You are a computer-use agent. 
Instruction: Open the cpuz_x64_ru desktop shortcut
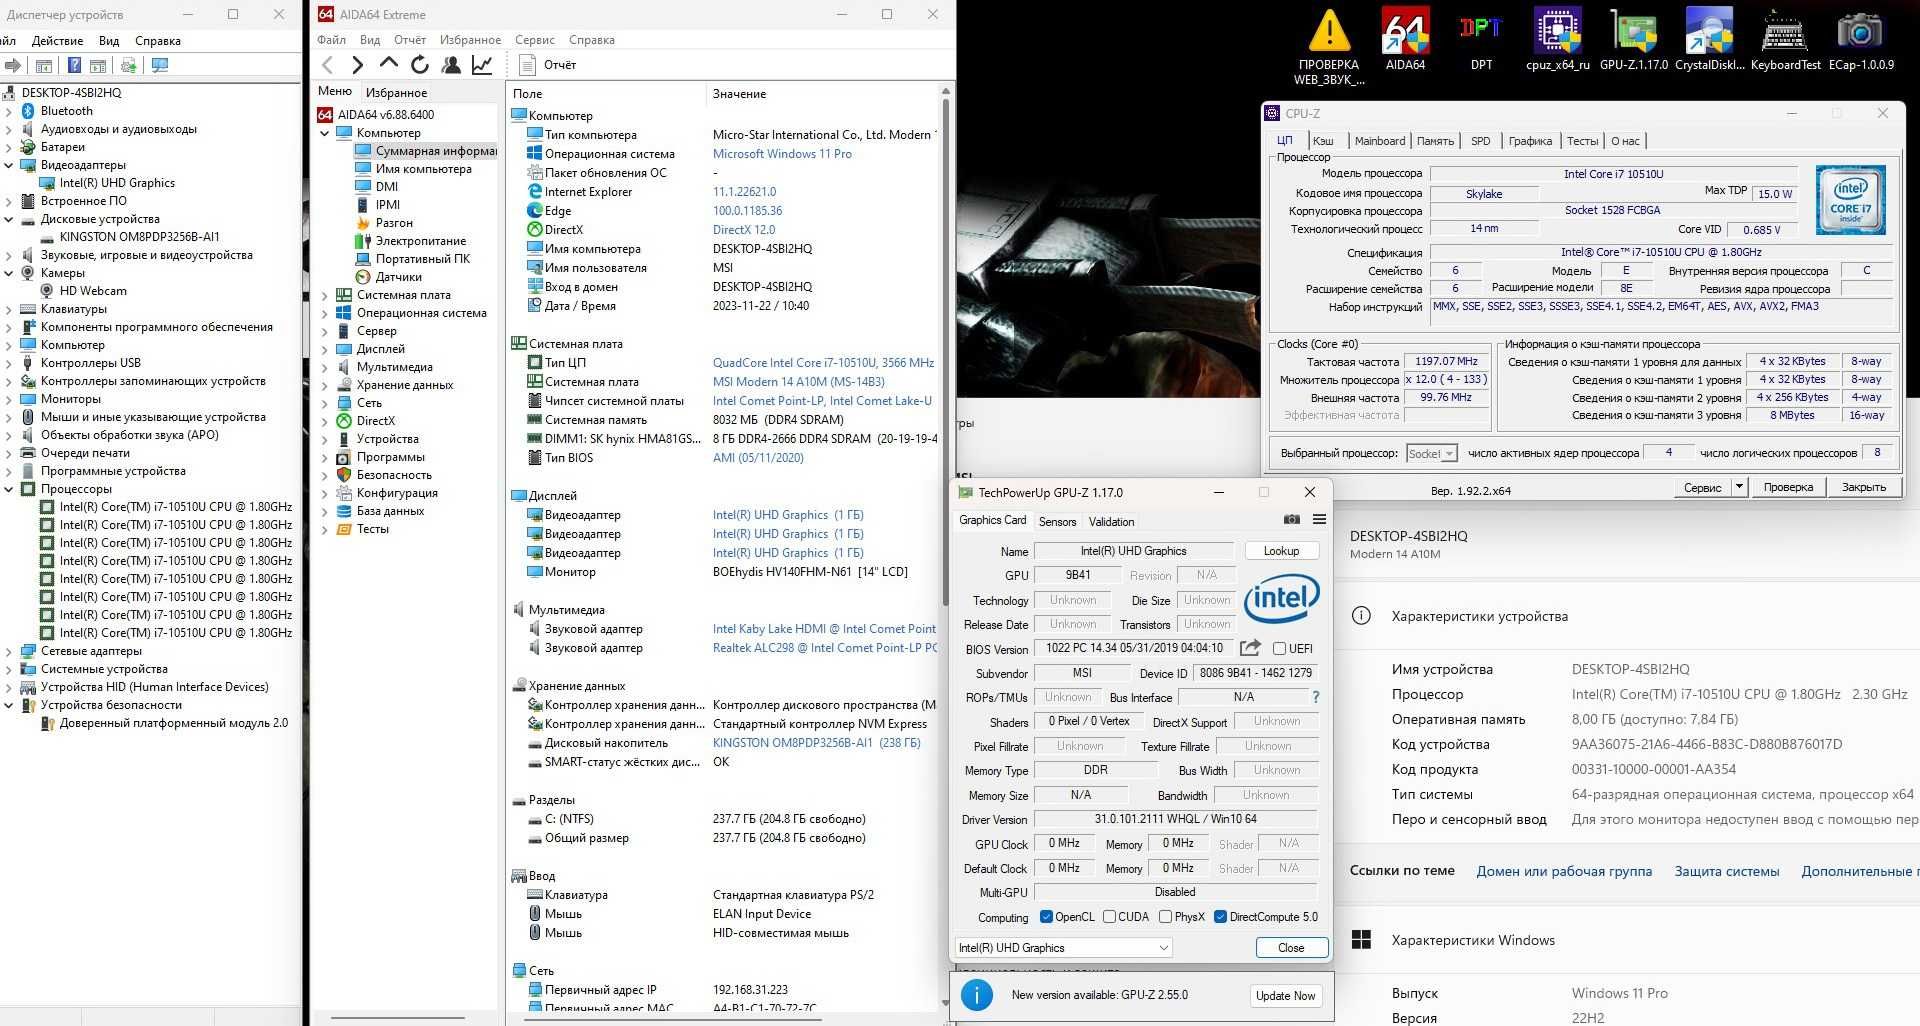[1557, 39]
